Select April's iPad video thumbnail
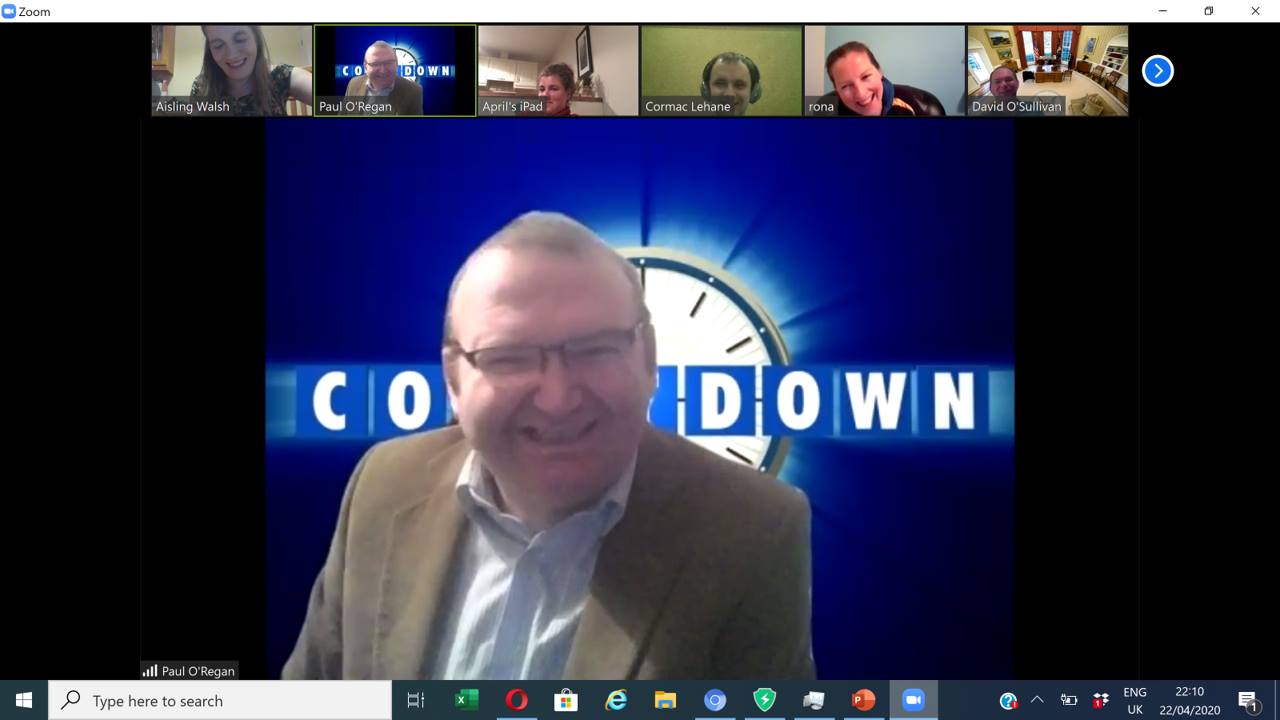Viewport: 1280px width, 720px height. 558,70
